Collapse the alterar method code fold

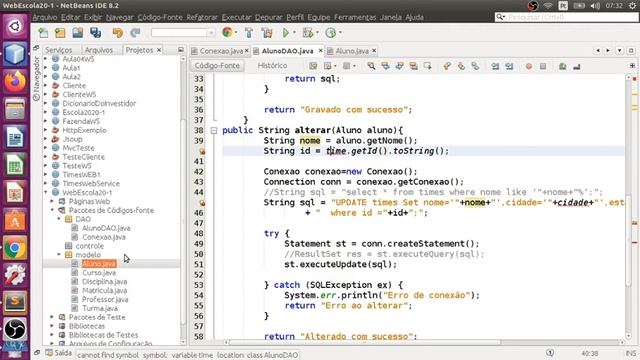tap(213, 131)
